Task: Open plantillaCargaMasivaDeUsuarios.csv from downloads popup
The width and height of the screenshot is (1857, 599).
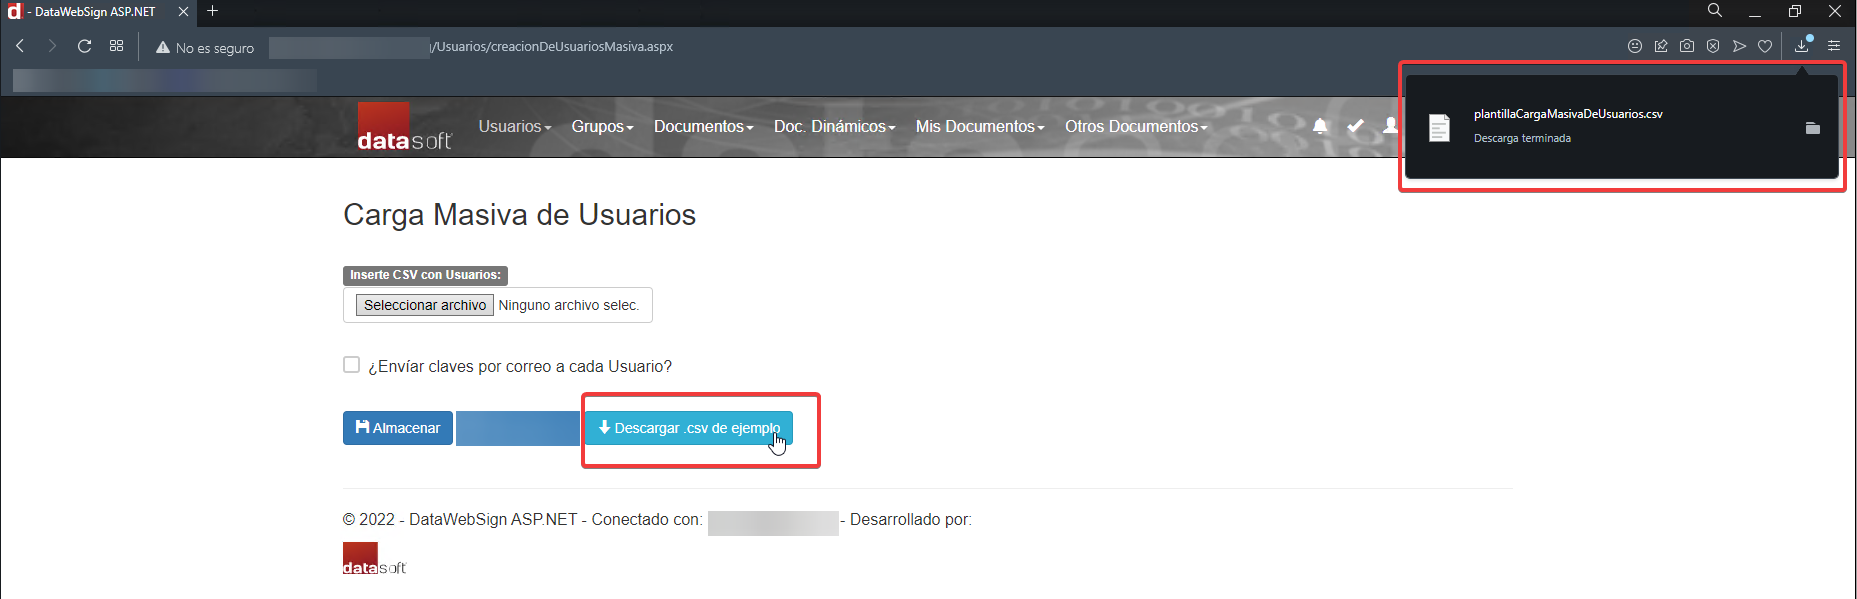Action: pos(1568,114)
